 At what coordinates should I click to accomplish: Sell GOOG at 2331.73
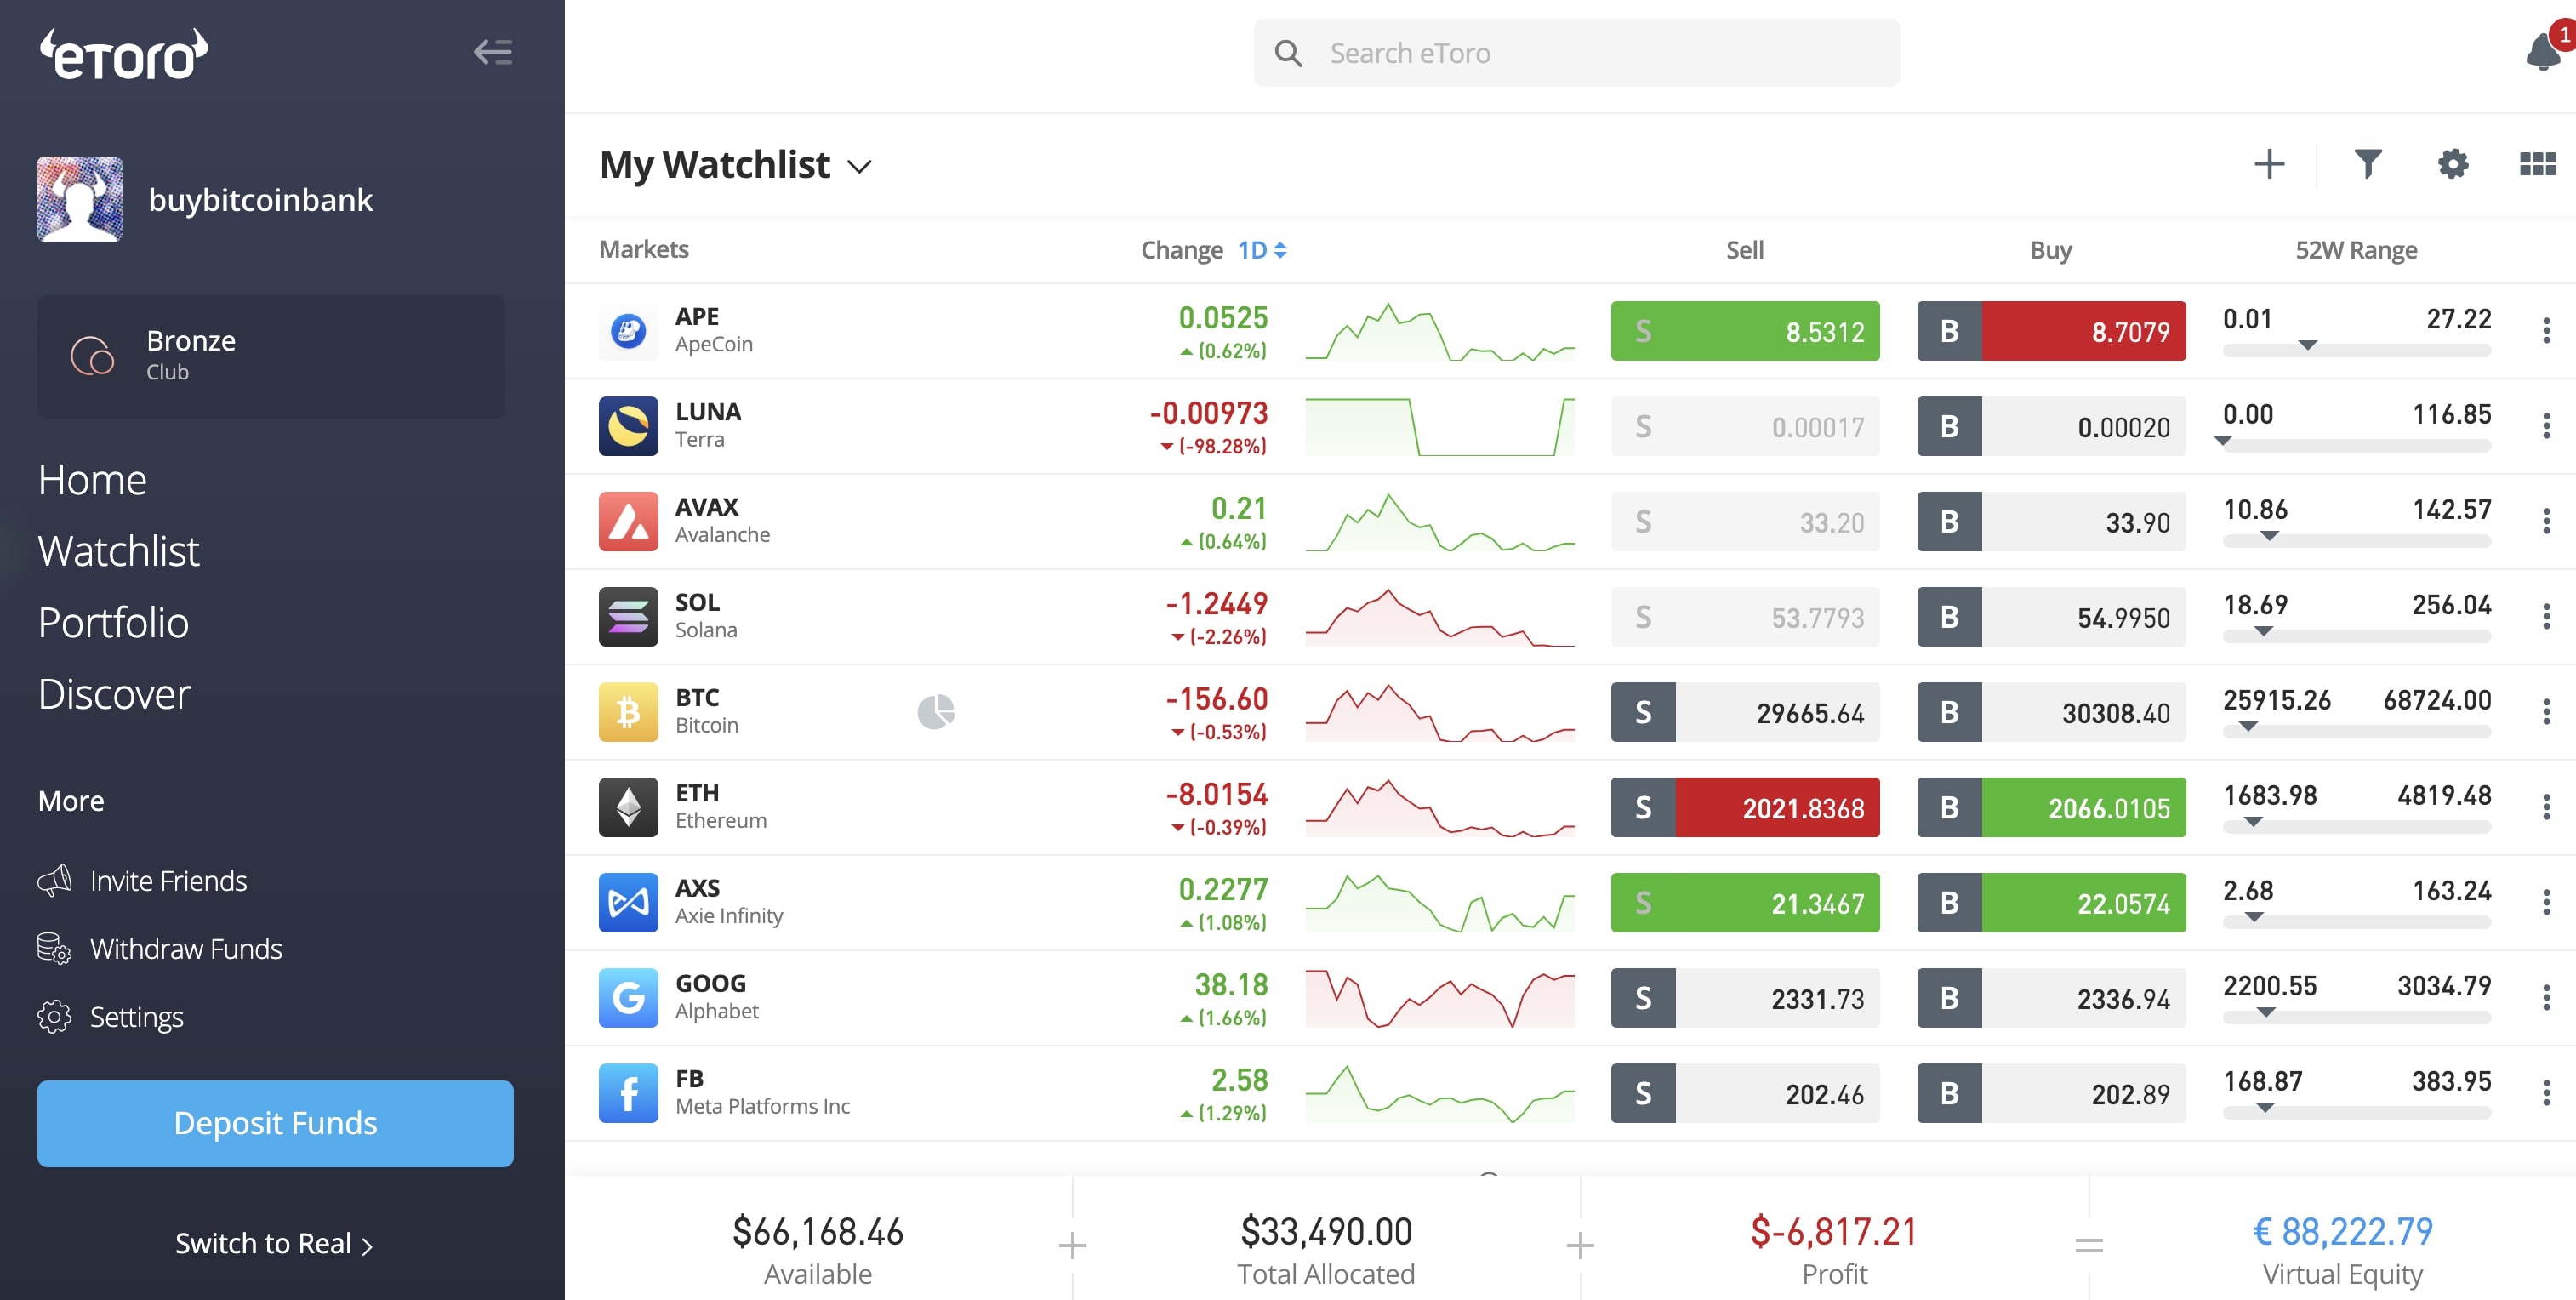tap(1744, 998)
